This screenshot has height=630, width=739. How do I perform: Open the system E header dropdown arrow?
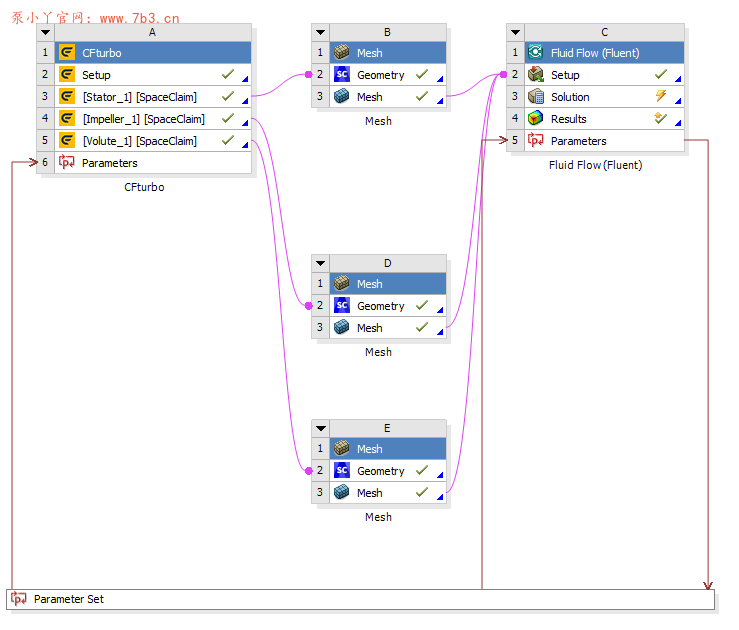pos(320,428)
